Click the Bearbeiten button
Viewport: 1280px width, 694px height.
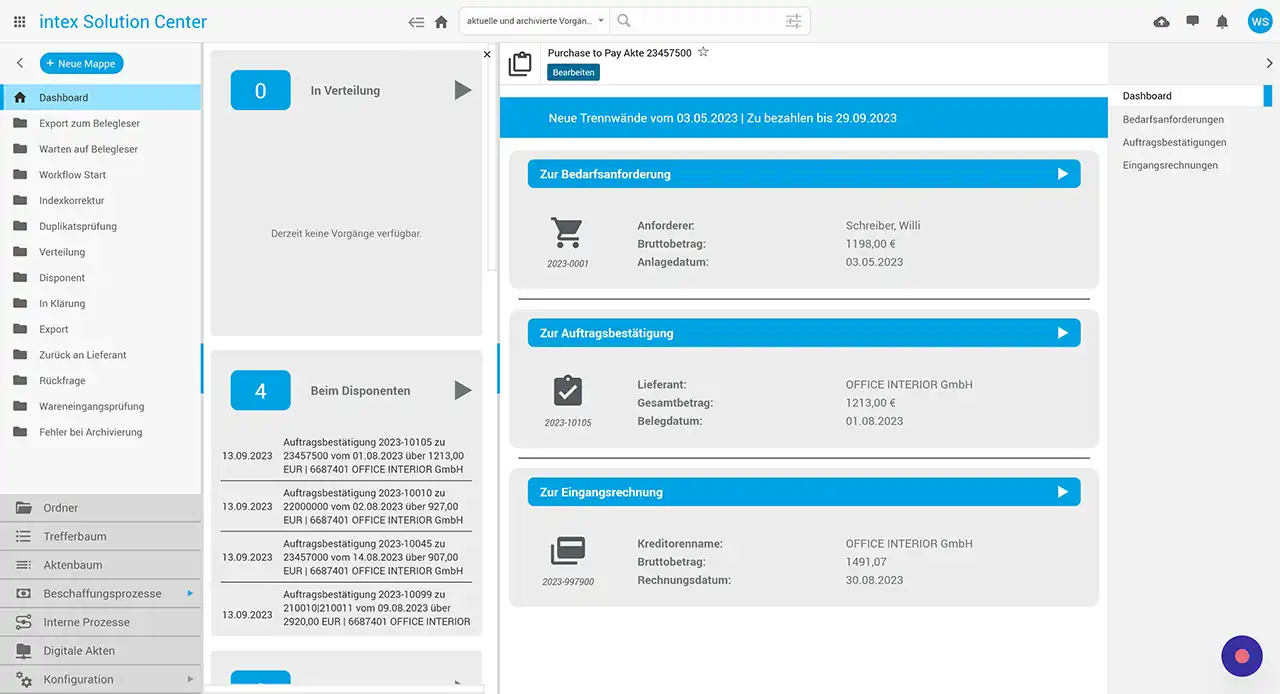[573, 72]
